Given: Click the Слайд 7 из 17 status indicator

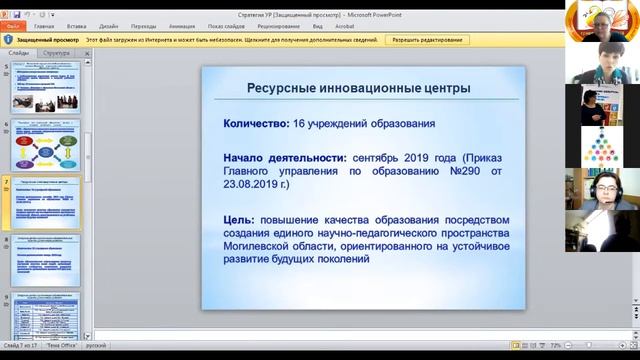Looking at the screenshot, I should tap(20, 345).
